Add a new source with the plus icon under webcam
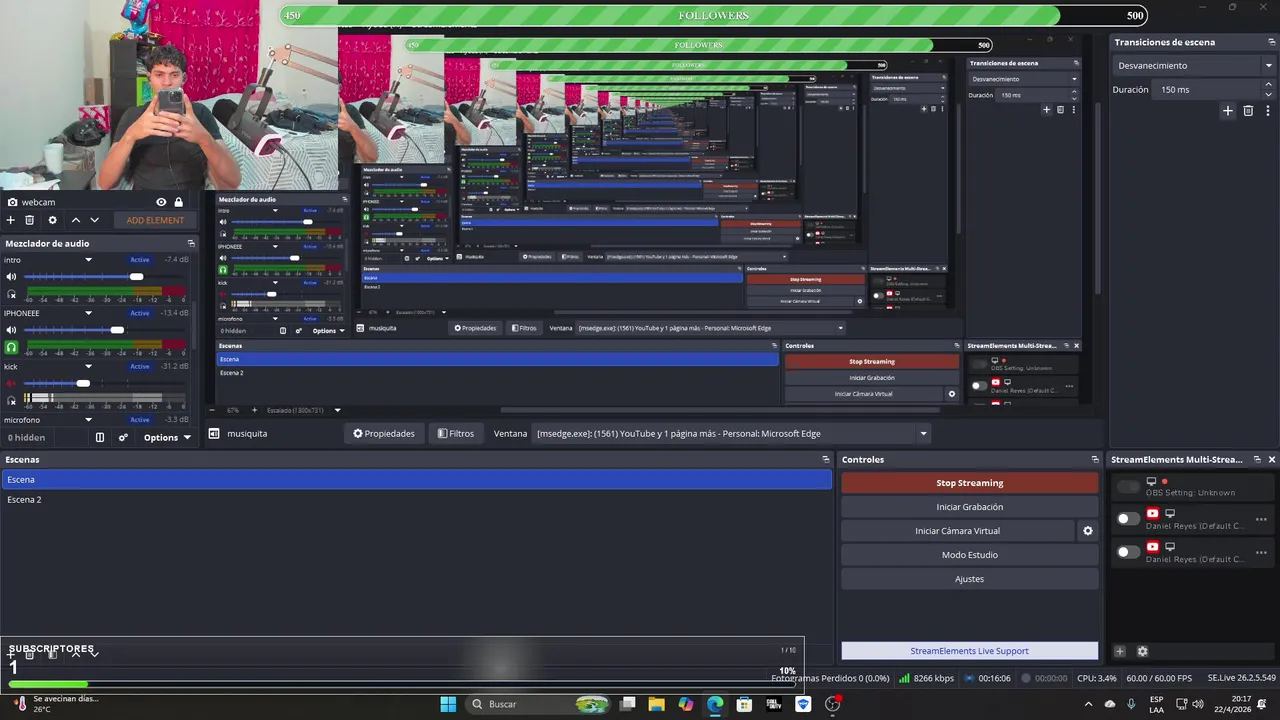 10,220
